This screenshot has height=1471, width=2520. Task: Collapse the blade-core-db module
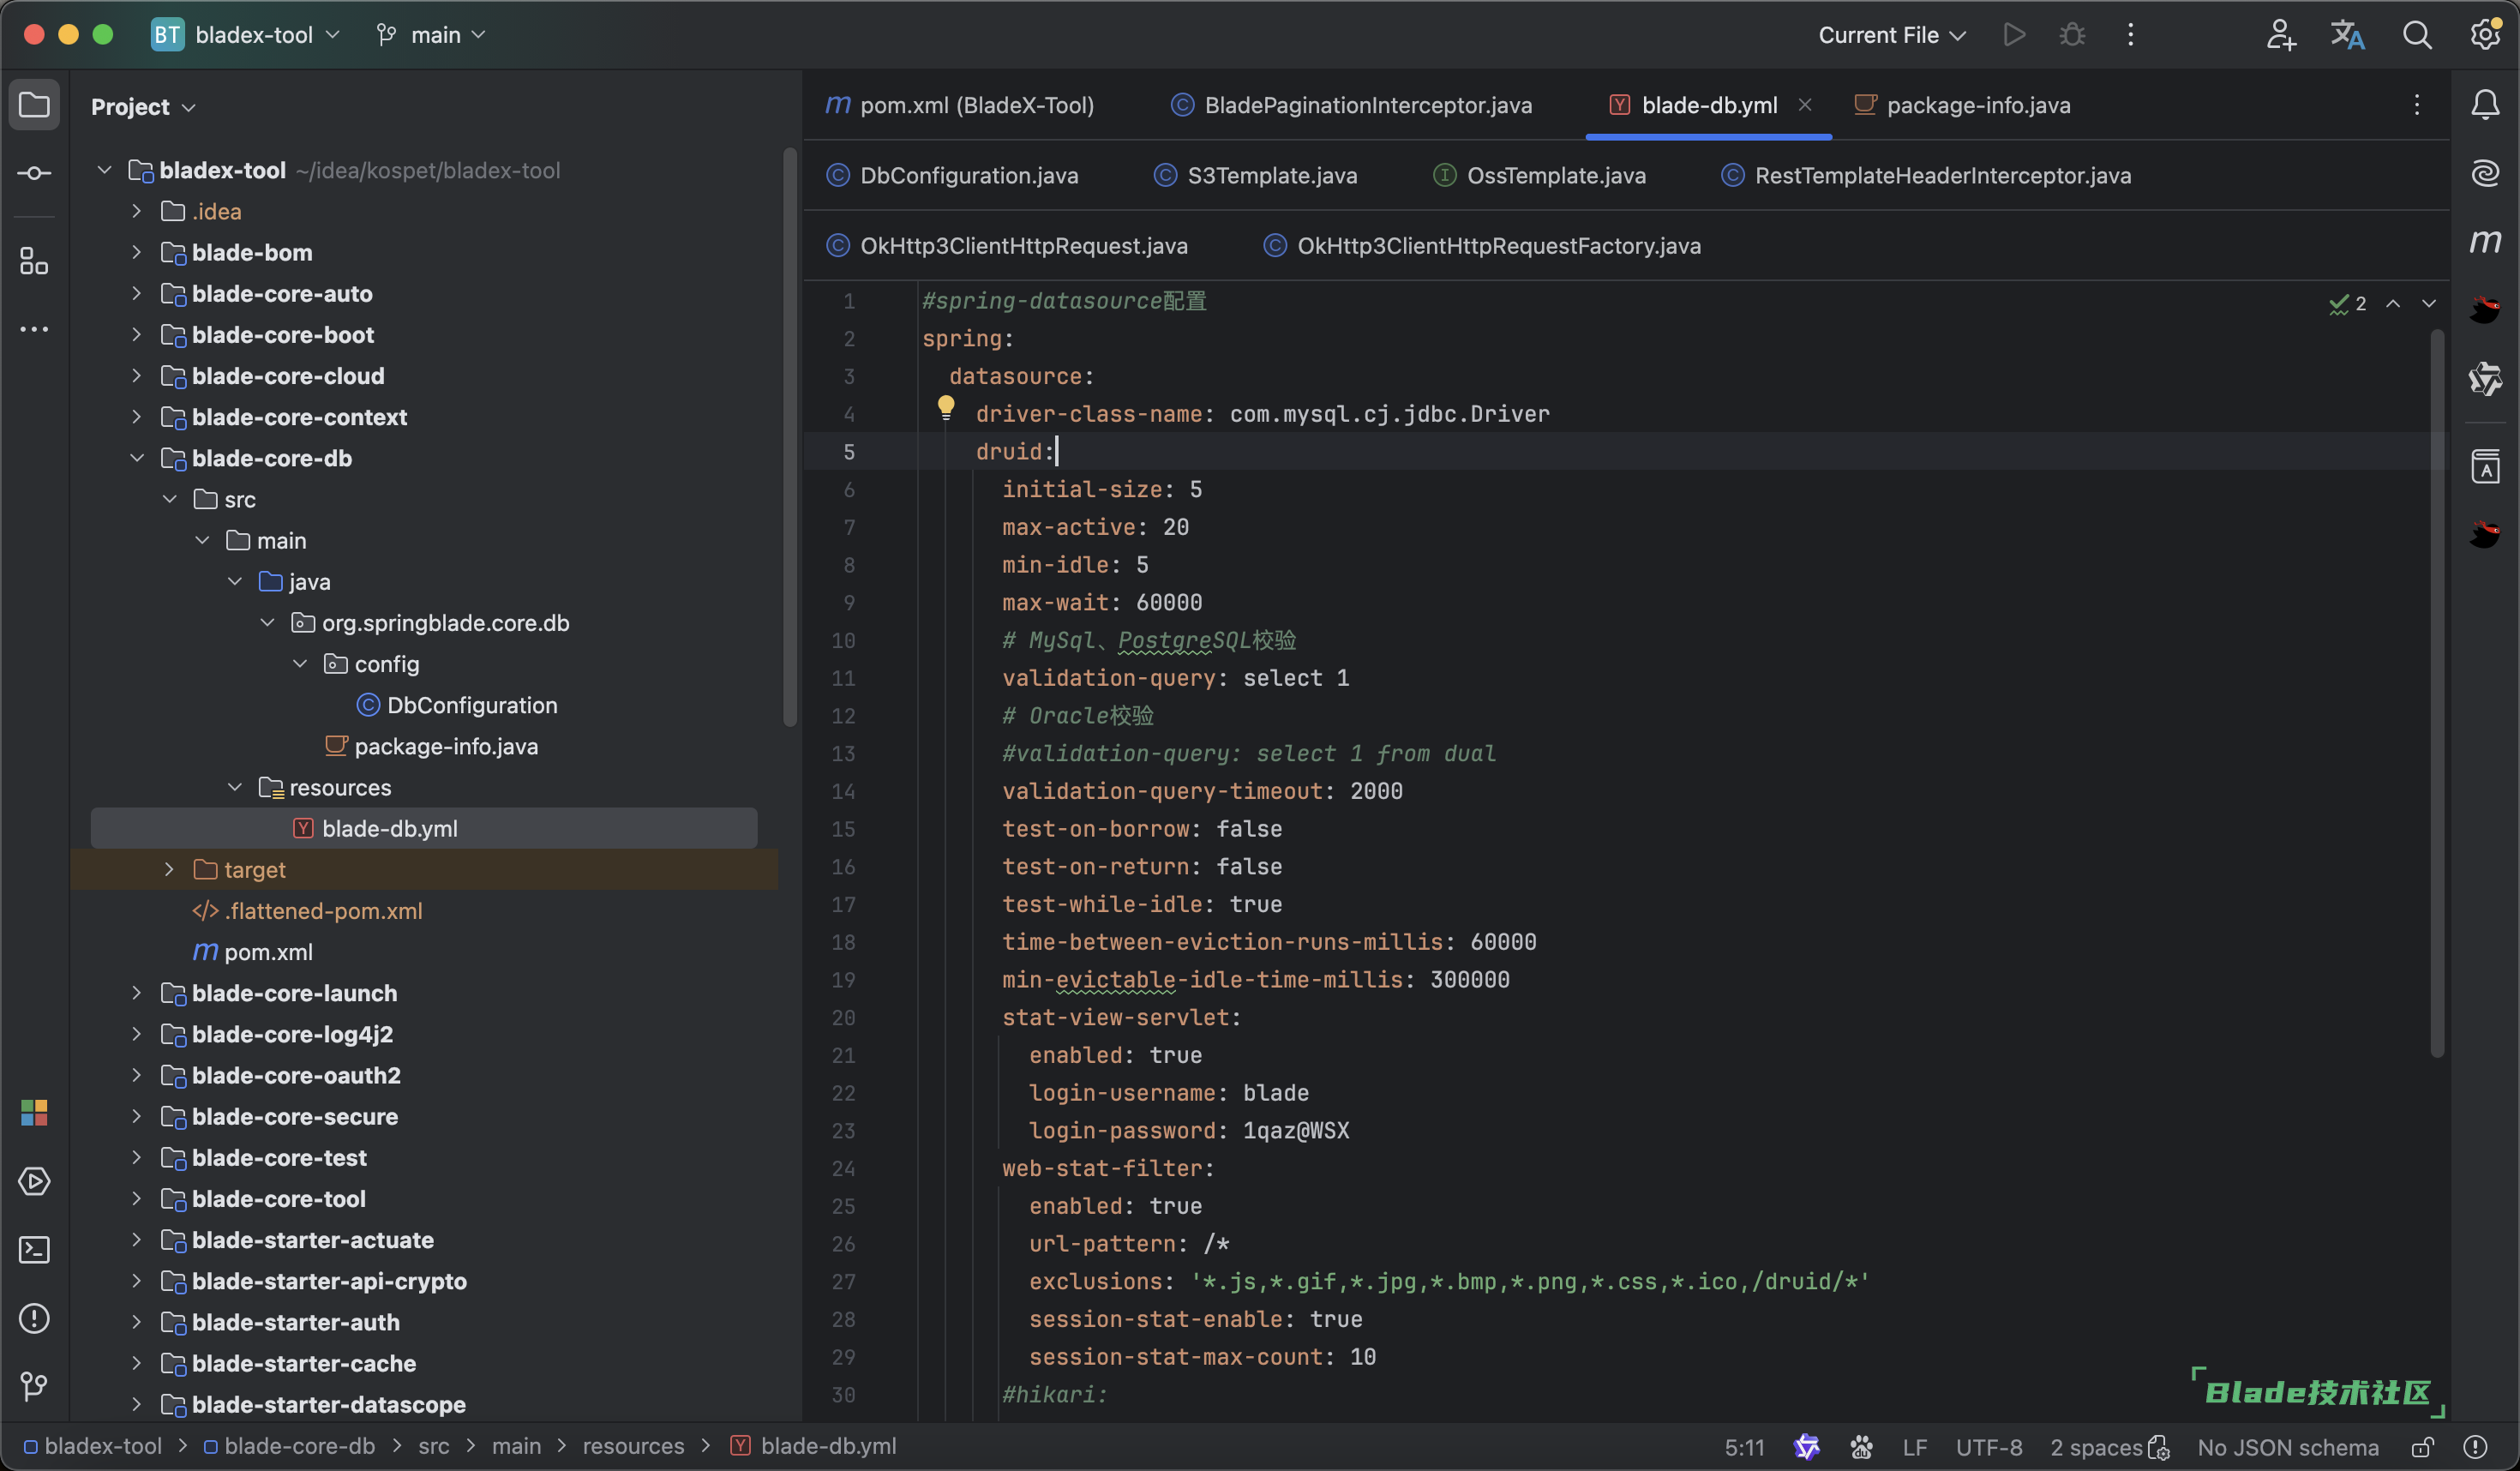136,459
